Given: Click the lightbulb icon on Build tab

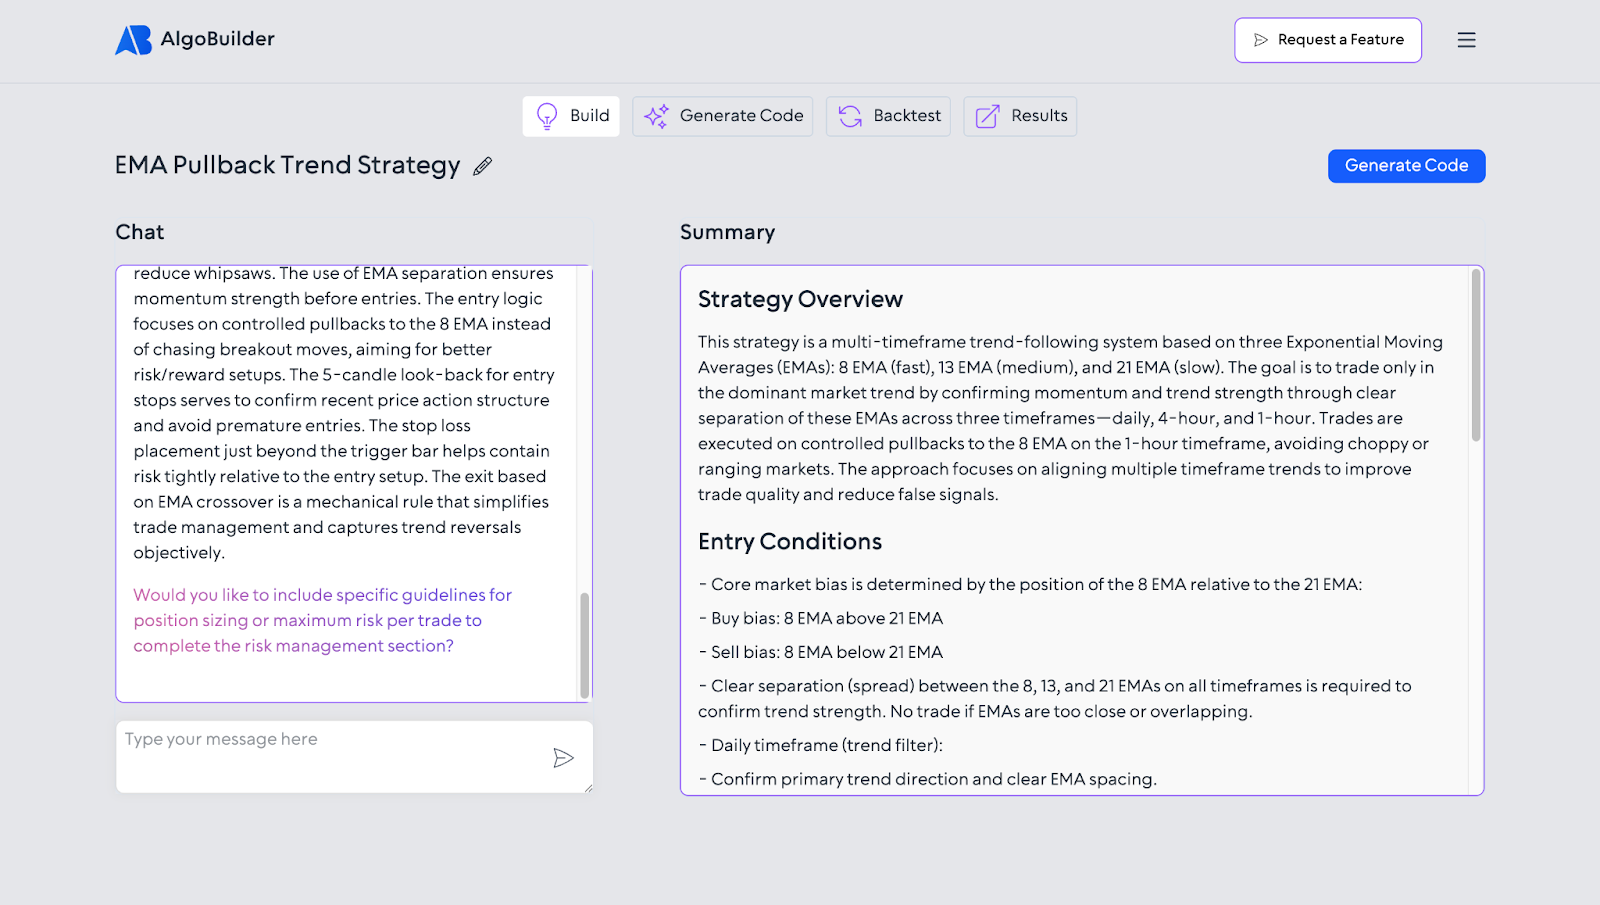Looking at the screenshot, I should click(547, 116).
